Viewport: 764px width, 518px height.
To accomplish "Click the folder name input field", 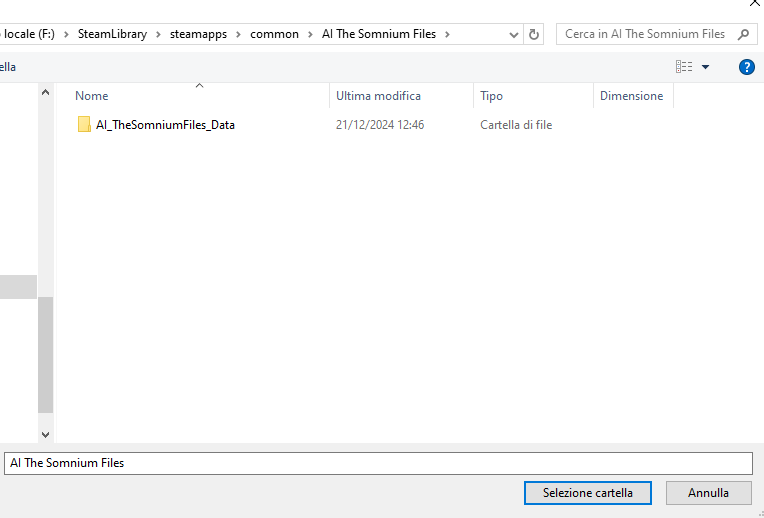I will pyautogui.click(x=378, y=463).
